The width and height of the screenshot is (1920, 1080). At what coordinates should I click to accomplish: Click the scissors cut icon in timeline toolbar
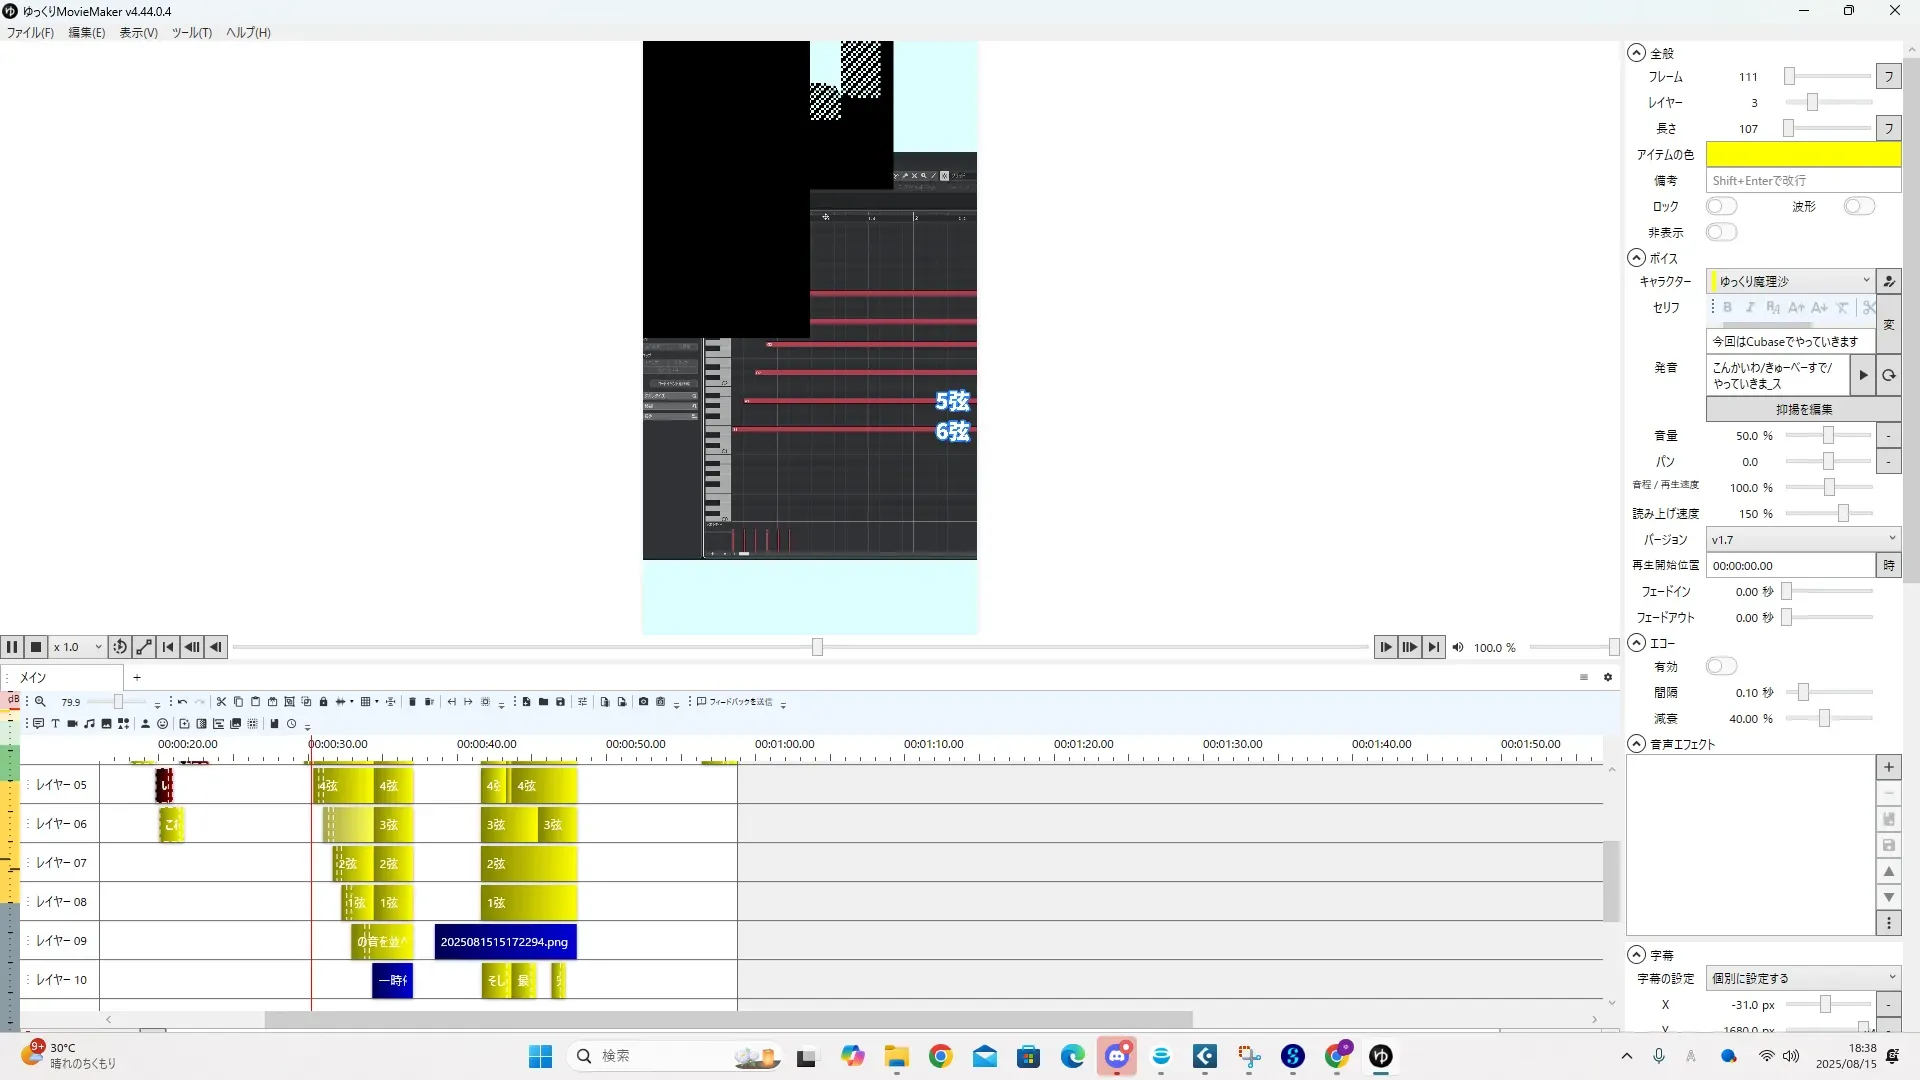click(221, 702)
